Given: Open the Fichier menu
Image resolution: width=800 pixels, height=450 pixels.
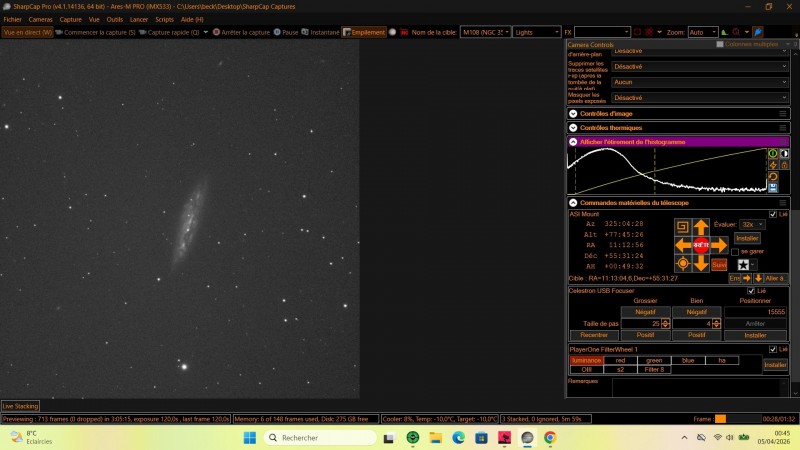Looking at the screenshot, I should coord(12,19).
